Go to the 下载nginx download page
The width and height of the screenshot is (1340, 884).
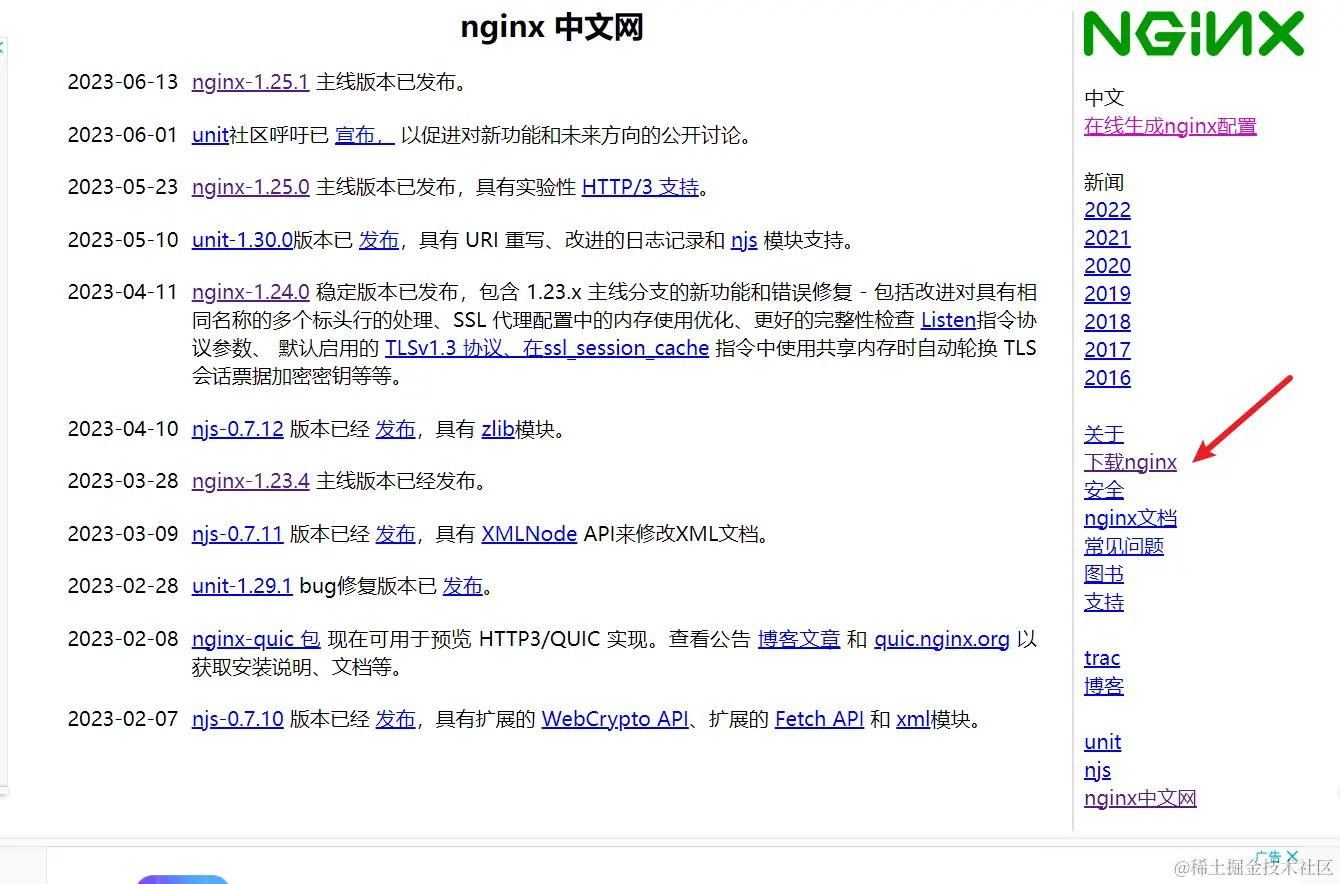(x=1130, y=462)
